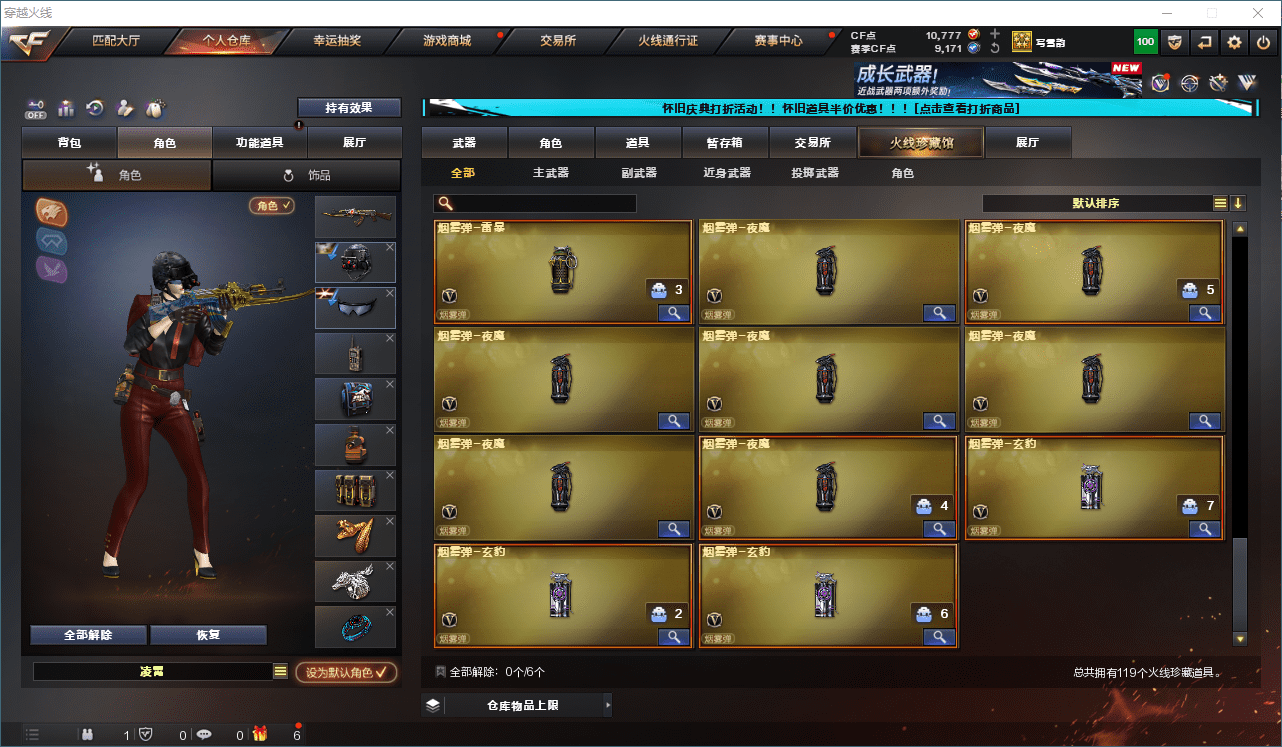Click the 持有效果 button
Screen dimensions: 1282x747
coord(349,108)
